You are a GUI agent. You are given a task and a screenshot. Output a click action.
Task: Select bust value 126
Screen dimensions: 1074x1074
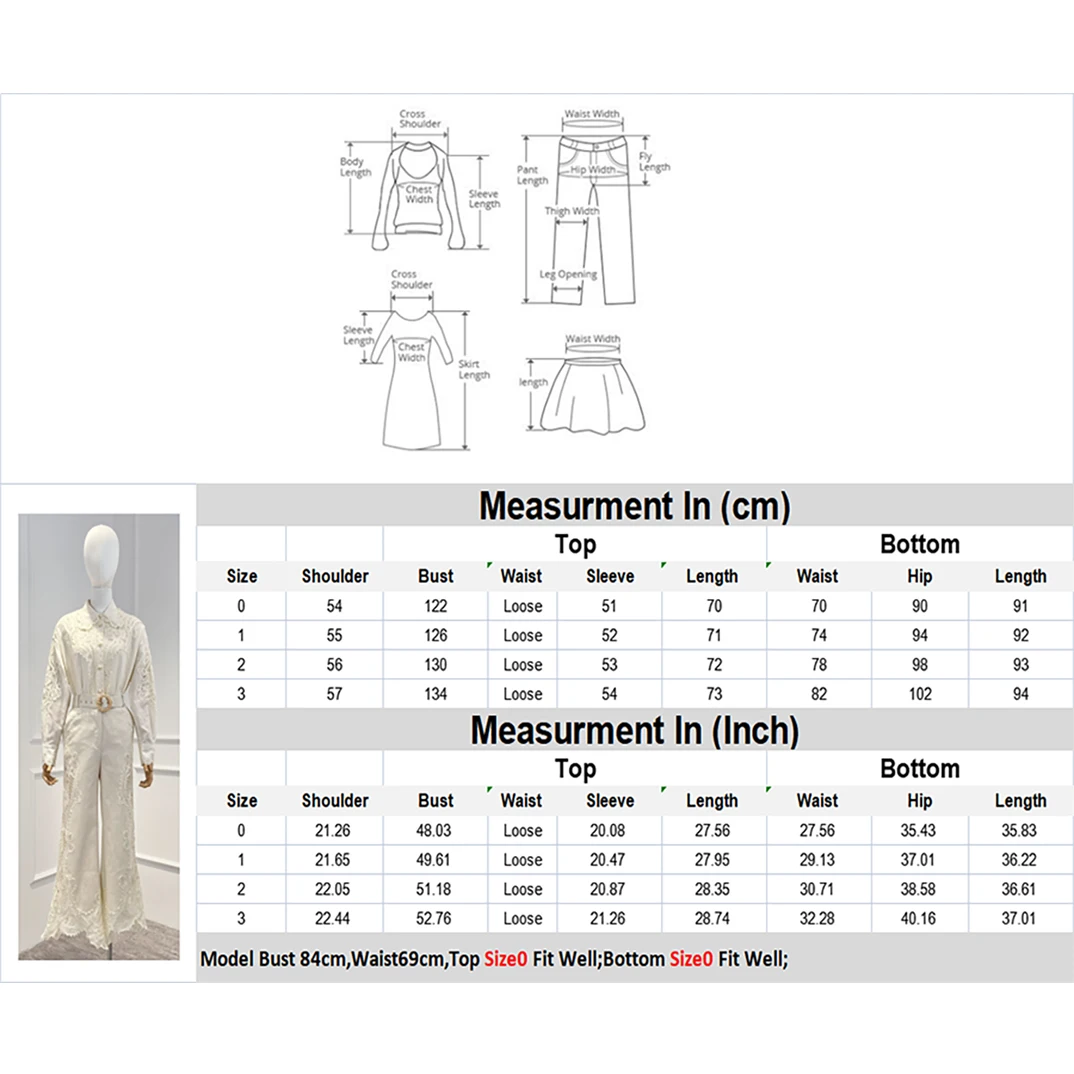436,636
